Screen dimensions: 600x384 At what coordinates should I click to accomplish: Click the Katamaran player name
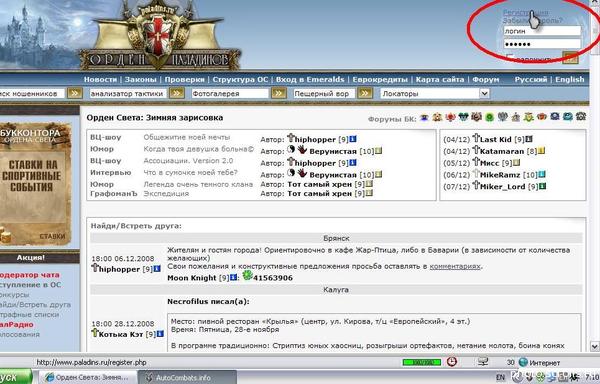[502, 151]
